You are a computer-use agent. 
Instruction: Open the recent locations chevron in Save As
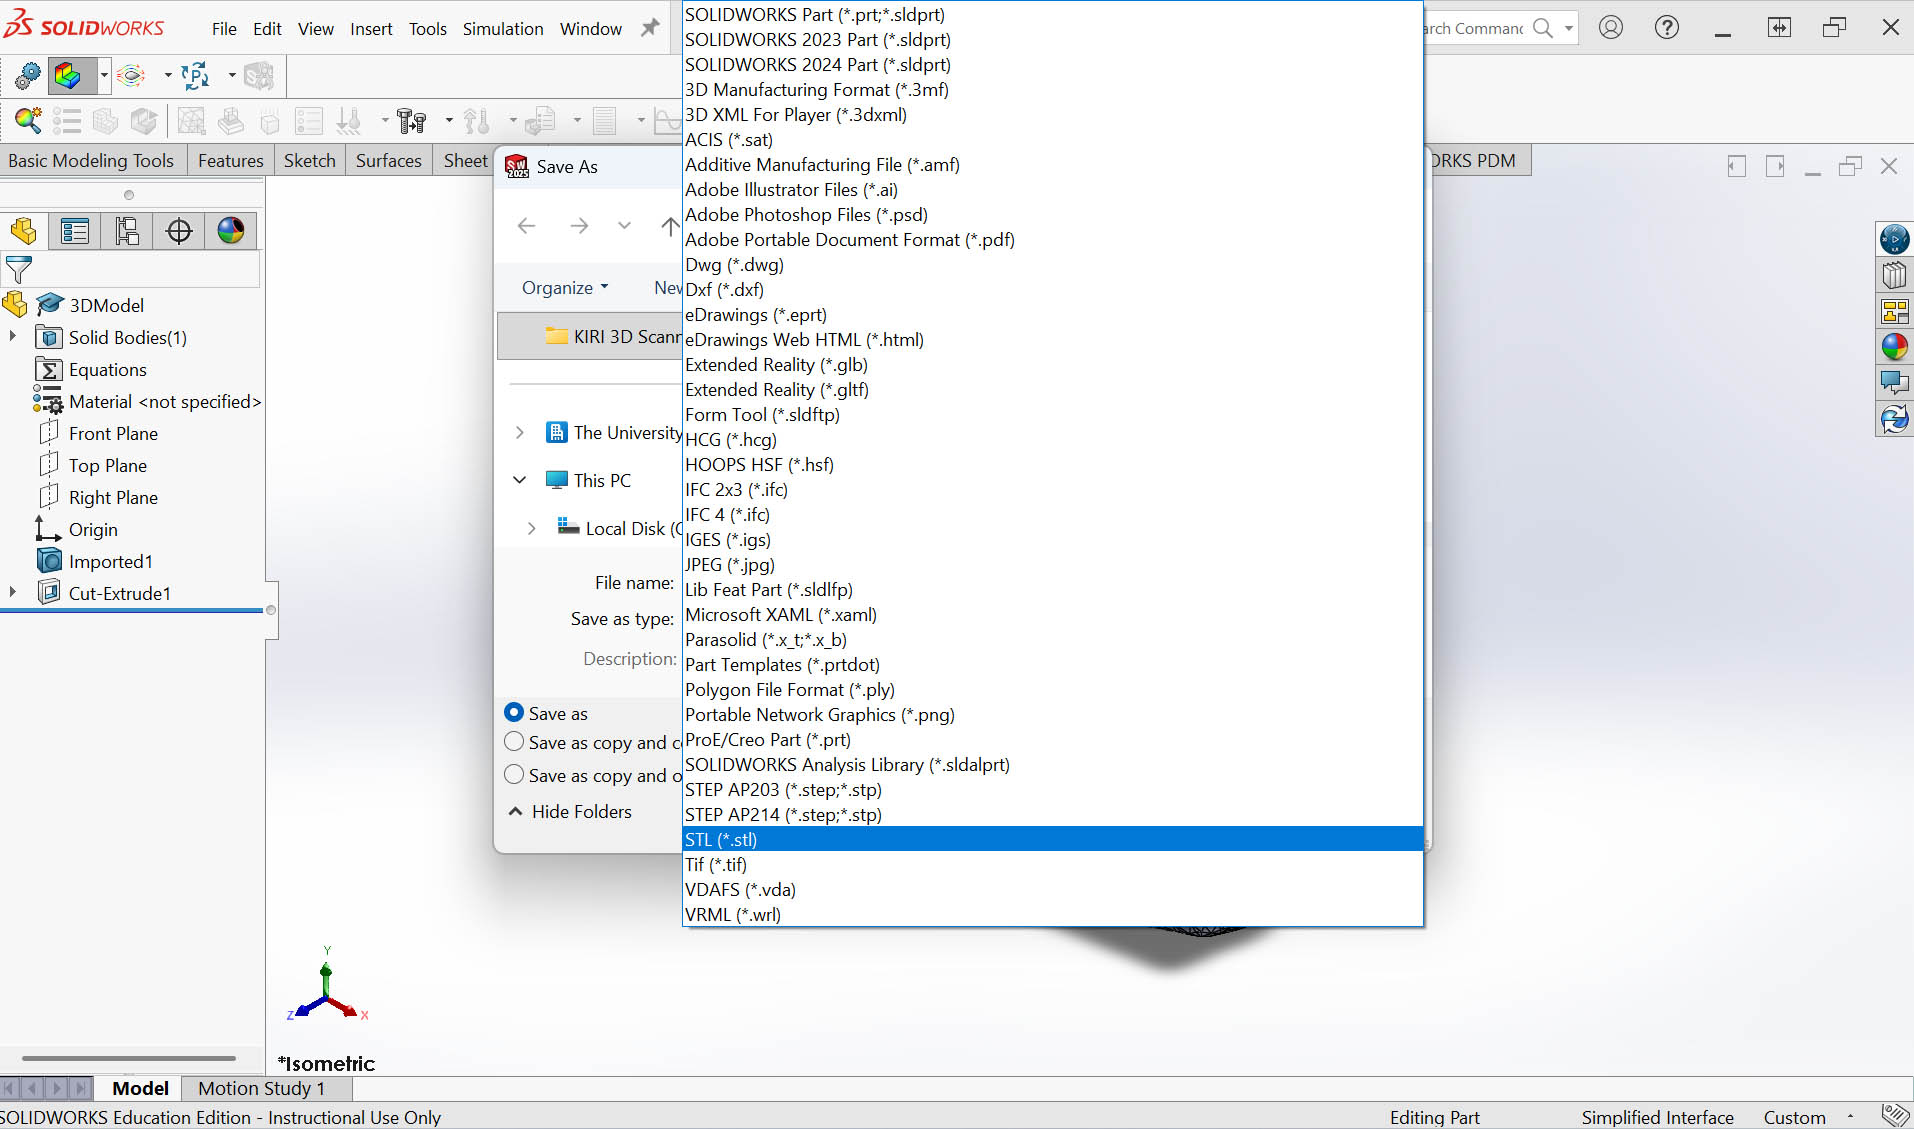624,226
